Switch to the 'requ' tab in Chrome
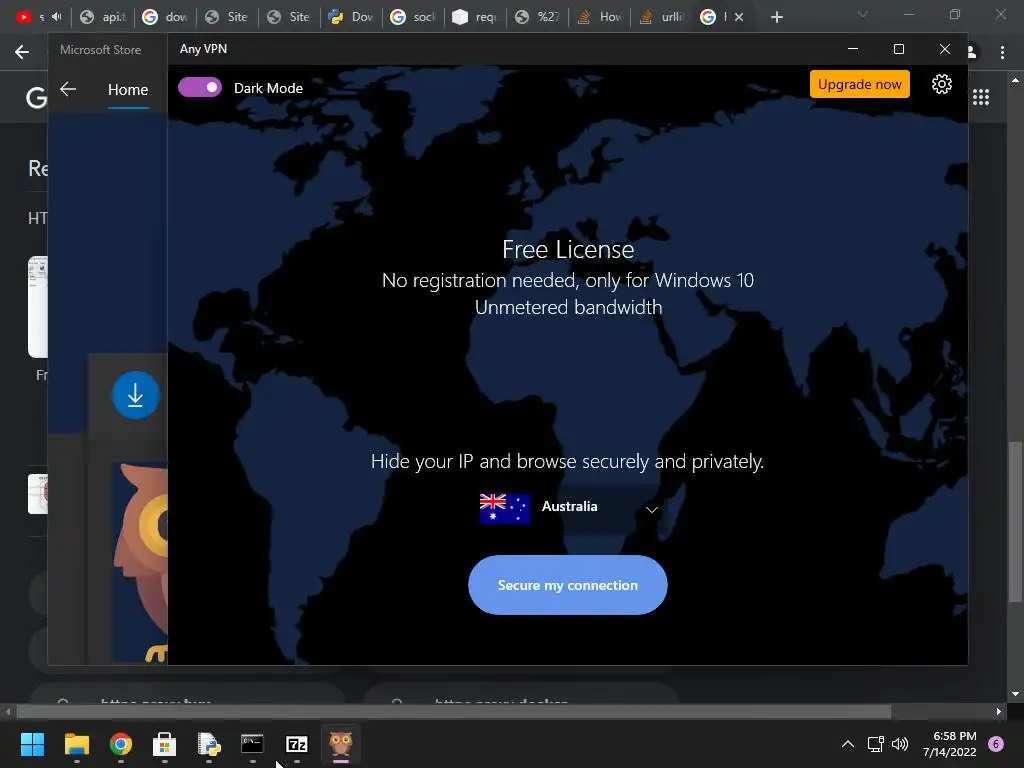Image resolution: width=1024 pixels, height=768 pixels. pyautogui.click(x=475, y=17)
